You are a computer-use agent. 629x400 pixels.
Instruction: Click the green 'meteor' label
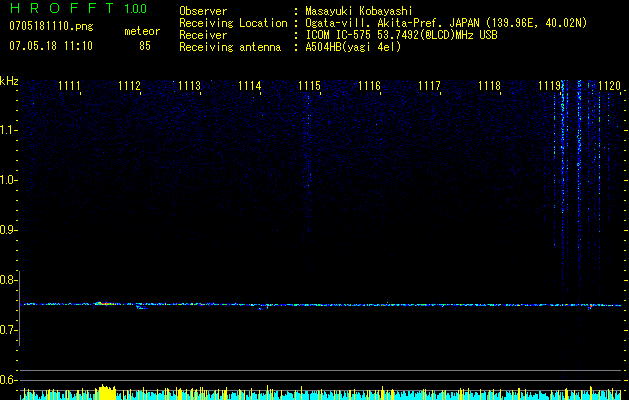pyautogui.click(x=142, y=31)
